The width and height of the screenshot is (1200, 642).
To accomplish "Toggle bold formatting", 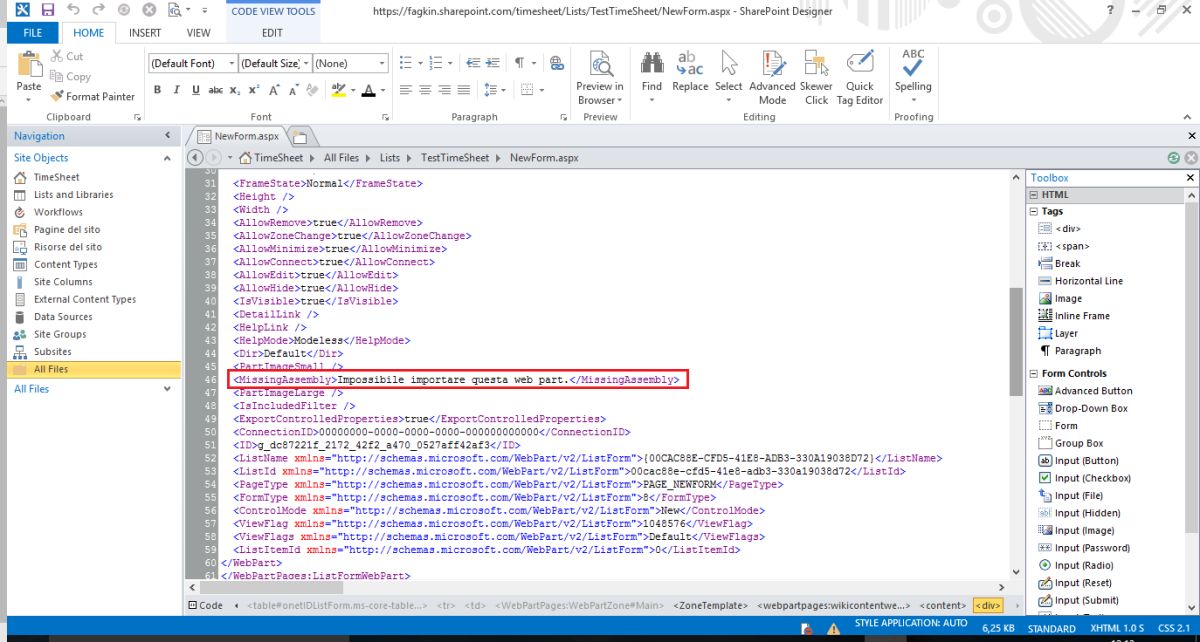I will pos(158,89).
